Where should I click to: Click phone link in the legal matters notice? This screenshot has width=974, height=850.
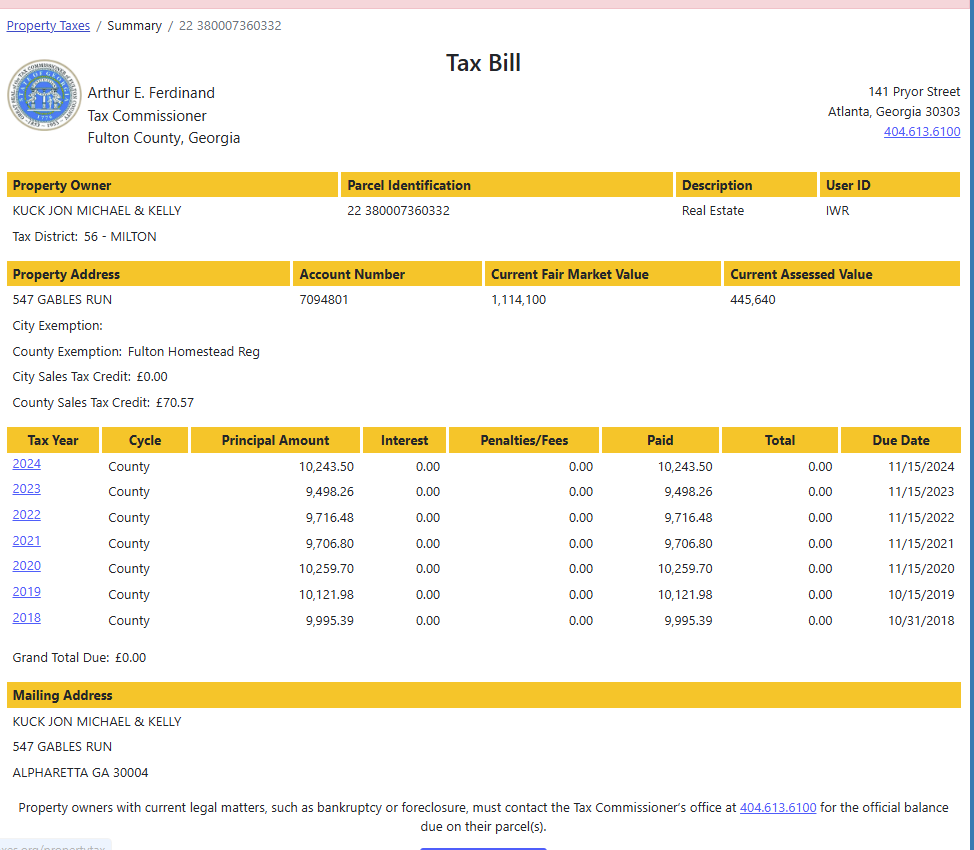(778, 808)
